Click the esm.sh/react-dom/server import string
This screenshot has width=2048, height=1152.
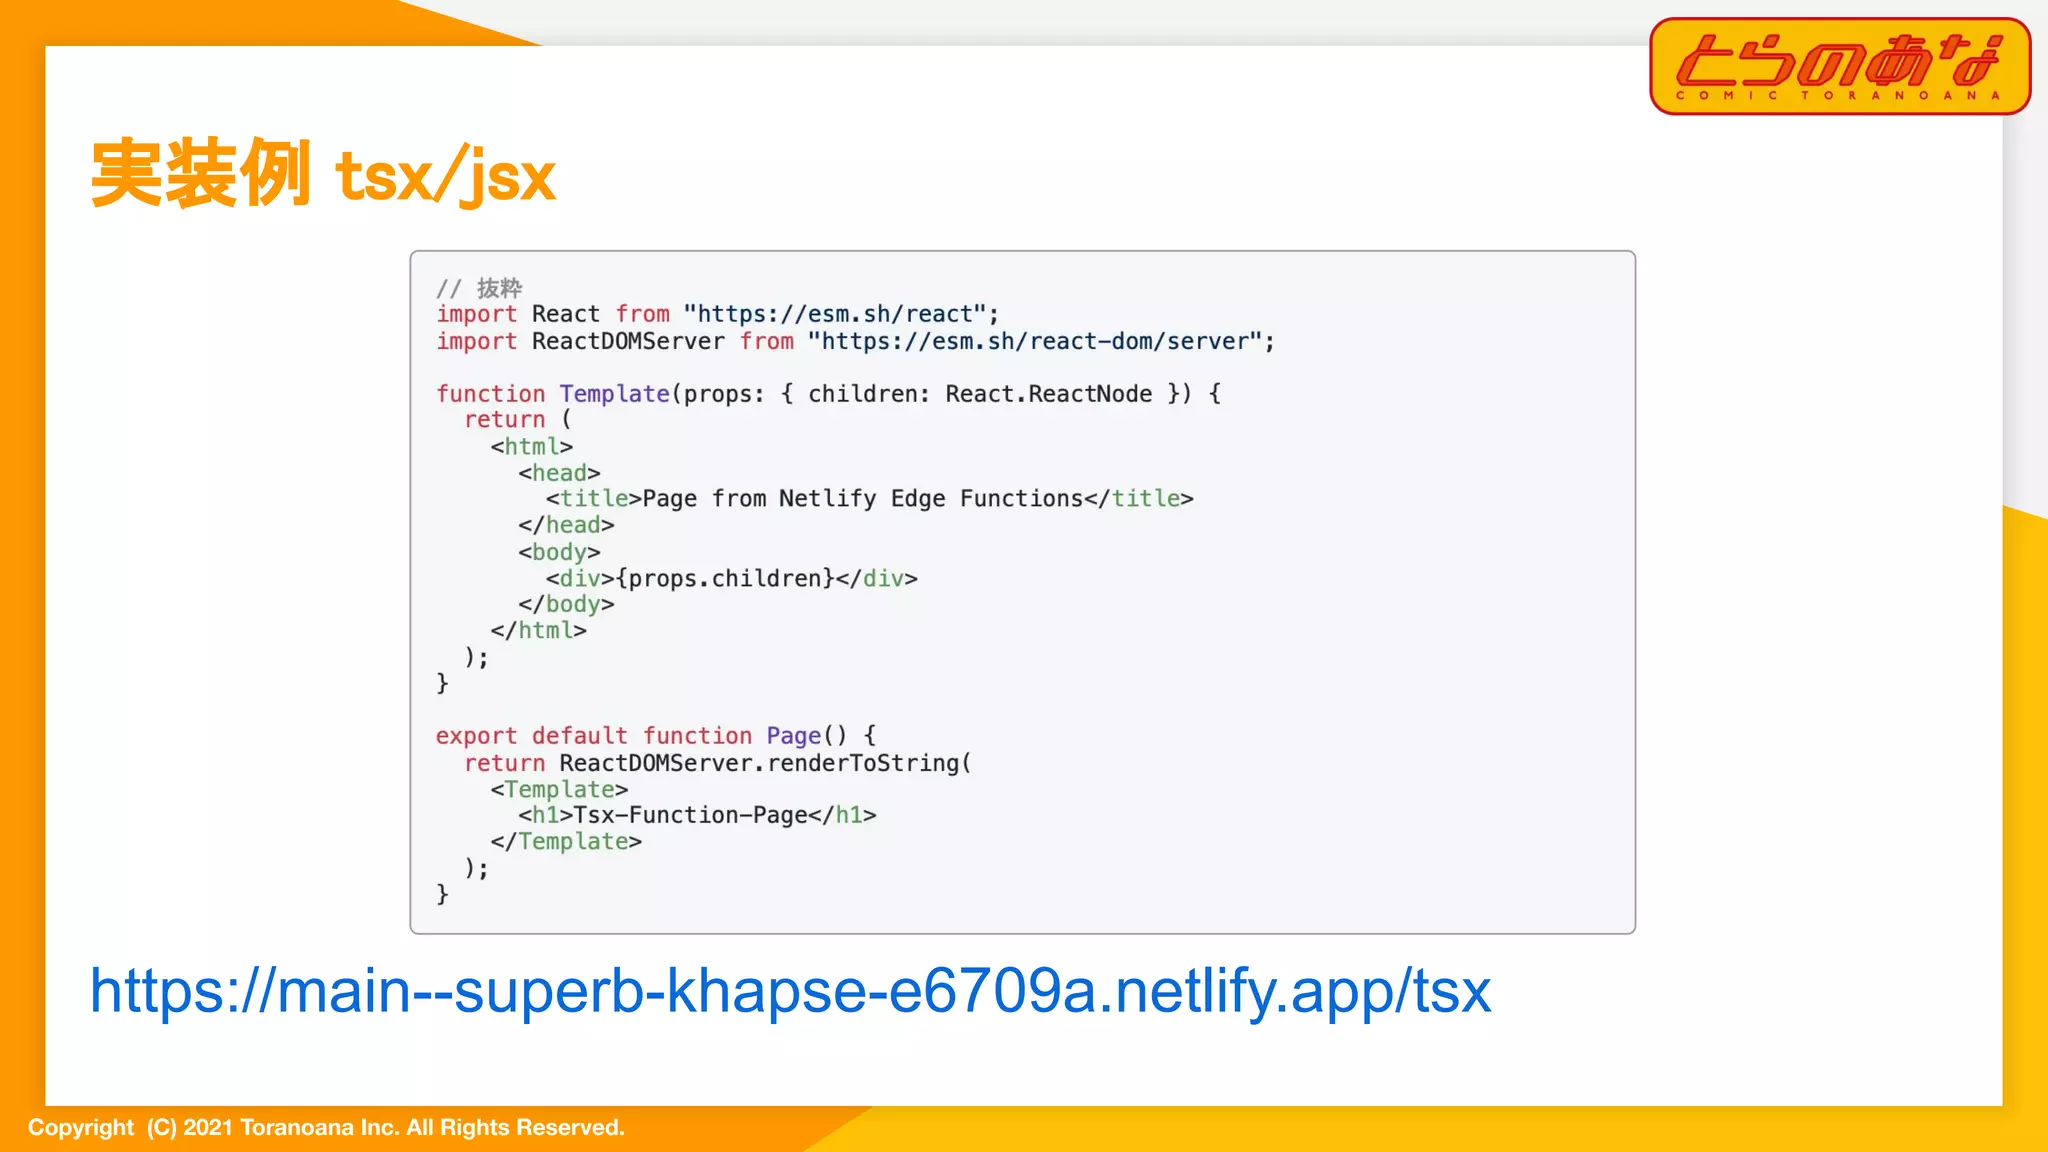point(1035,341)
